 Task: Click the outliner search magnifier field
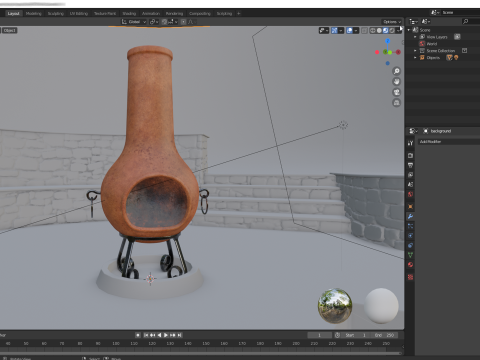point(471,21)
